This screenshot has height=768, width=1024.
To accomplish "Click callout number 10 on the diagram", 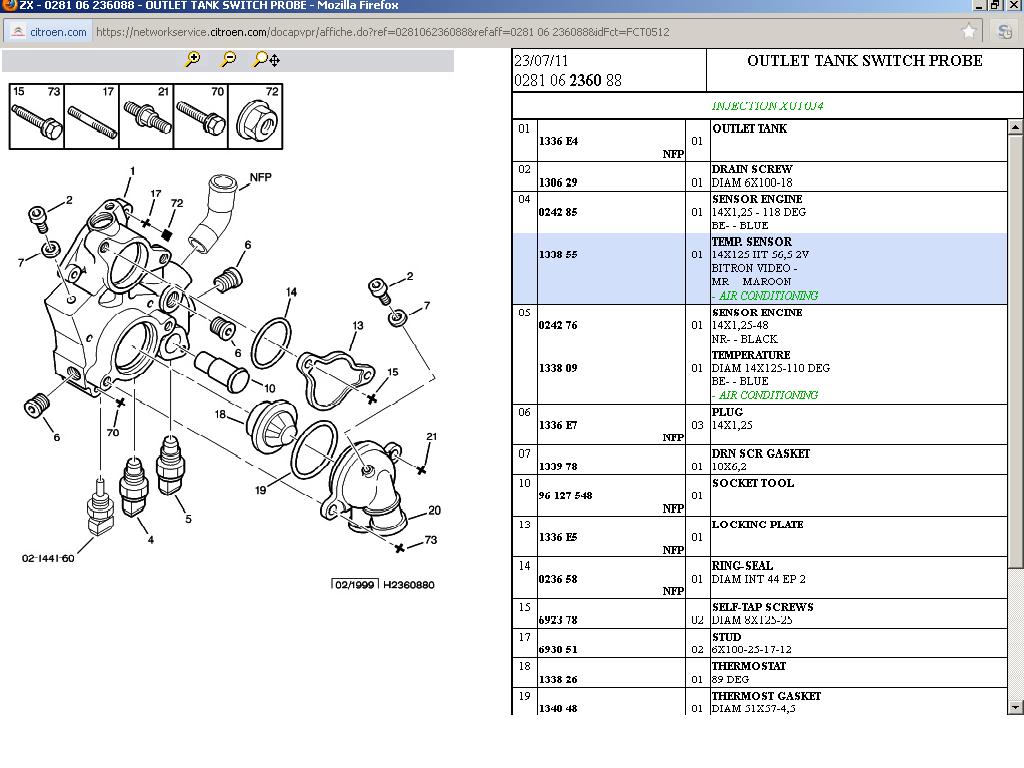I will point(269,388).
